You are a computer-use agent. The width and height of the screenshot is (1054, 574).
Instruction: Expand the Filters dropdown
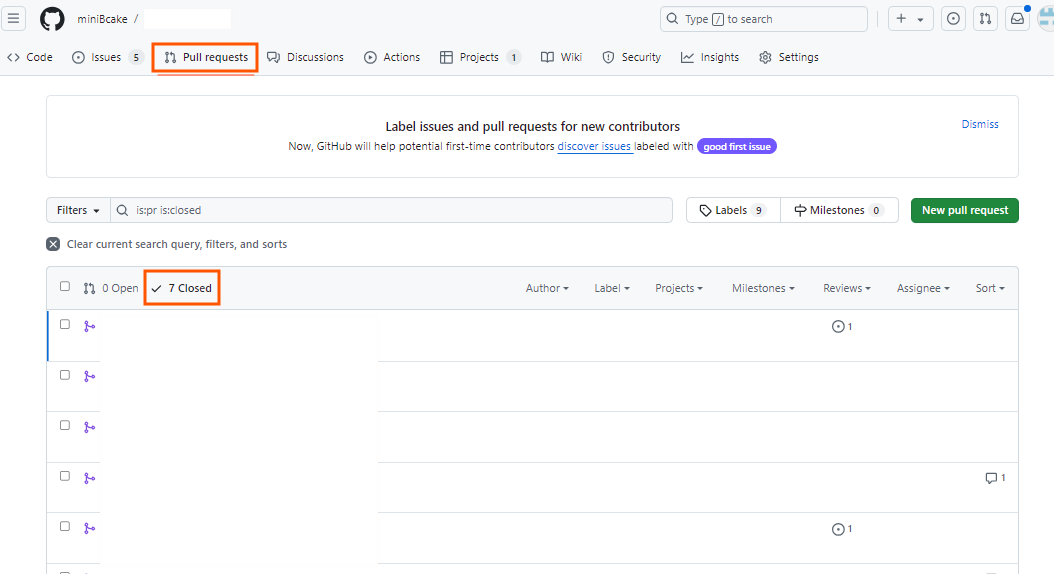[x=78, y=210]
